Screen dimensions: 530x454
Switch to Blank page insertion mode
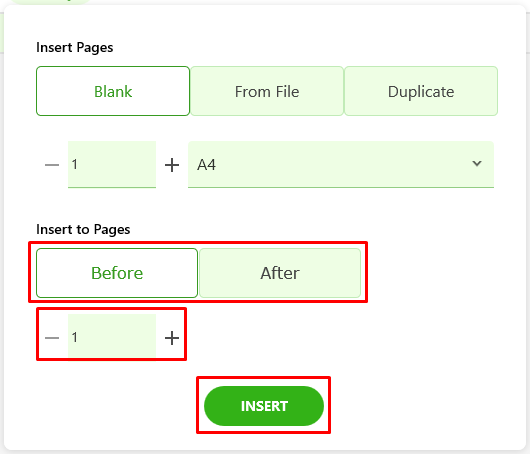(x=113, y=91)
